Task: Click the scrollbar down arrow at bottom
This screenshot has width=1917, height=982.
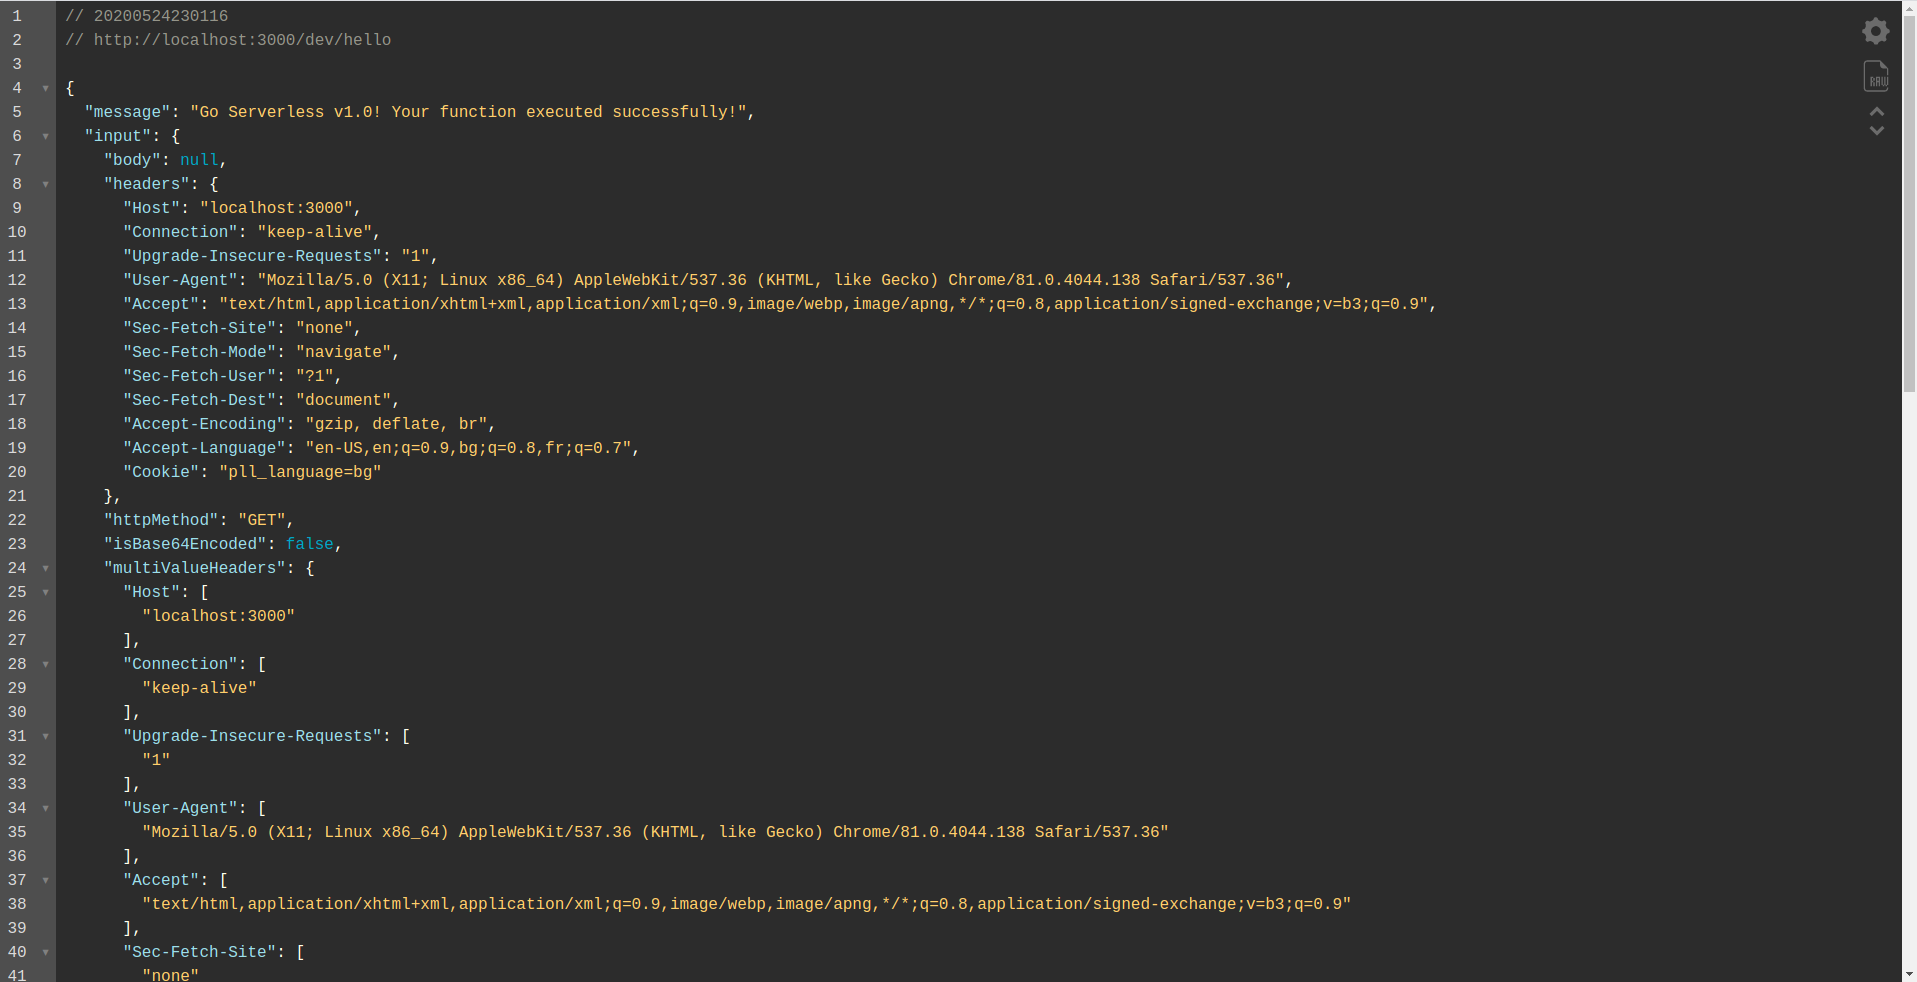Action: pyautogui.click(x=1909, y=974)
